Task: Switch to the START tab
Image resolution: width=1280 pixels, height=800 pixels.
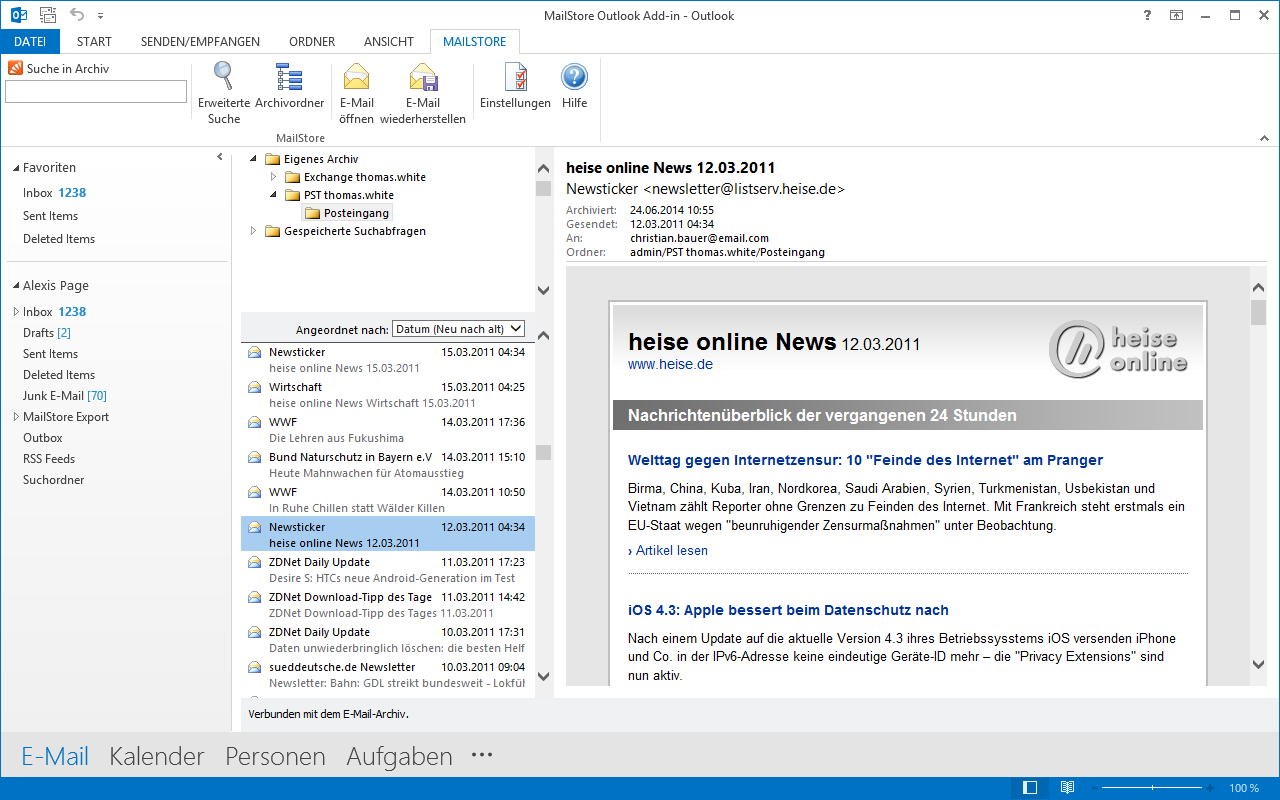Action: (x=94, y=41)
